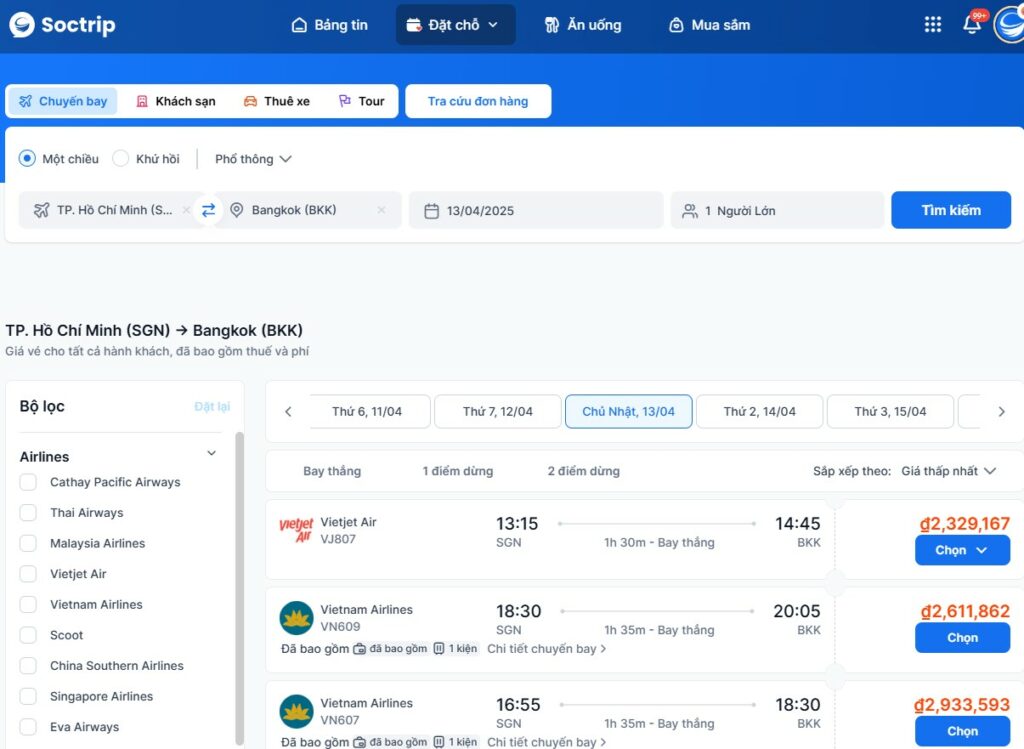Screen dimensions: 1024x749
Task: Choose the VN609 flight with Chọn
Action: pos(962,638)
